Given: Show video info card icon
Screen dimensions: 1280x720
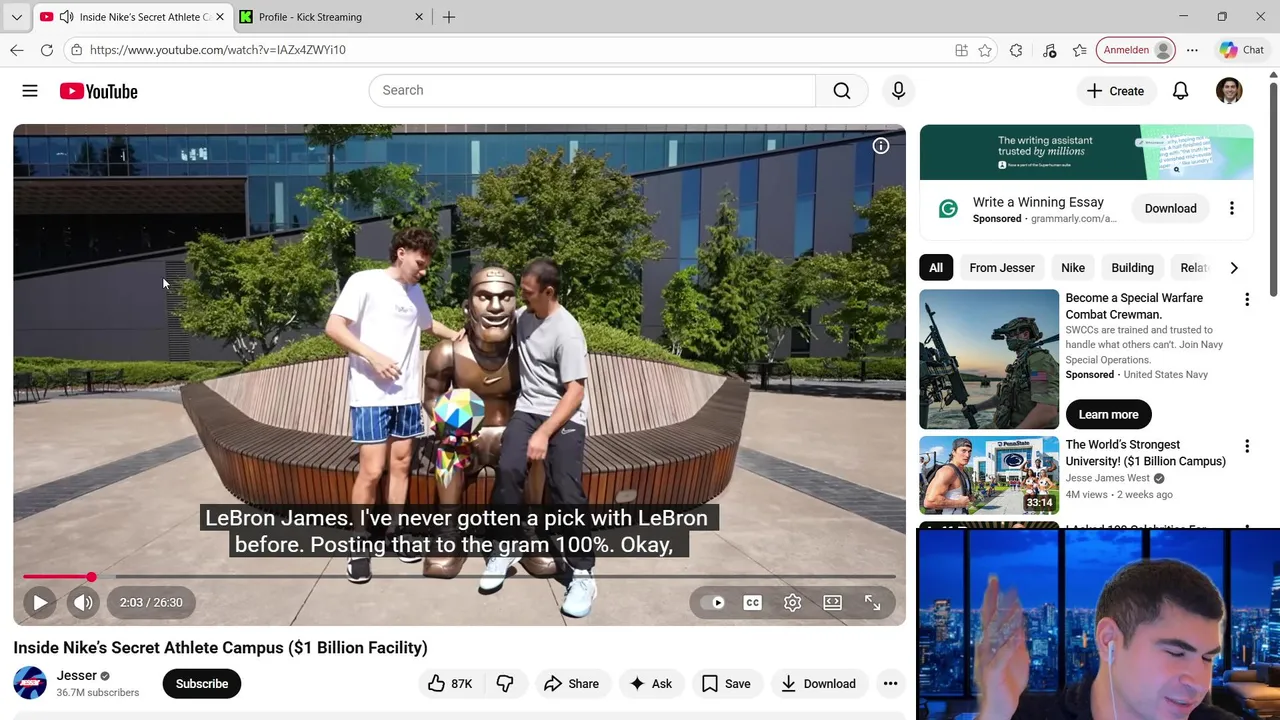Looking at the screenshot, I should (x=881, y=146).
